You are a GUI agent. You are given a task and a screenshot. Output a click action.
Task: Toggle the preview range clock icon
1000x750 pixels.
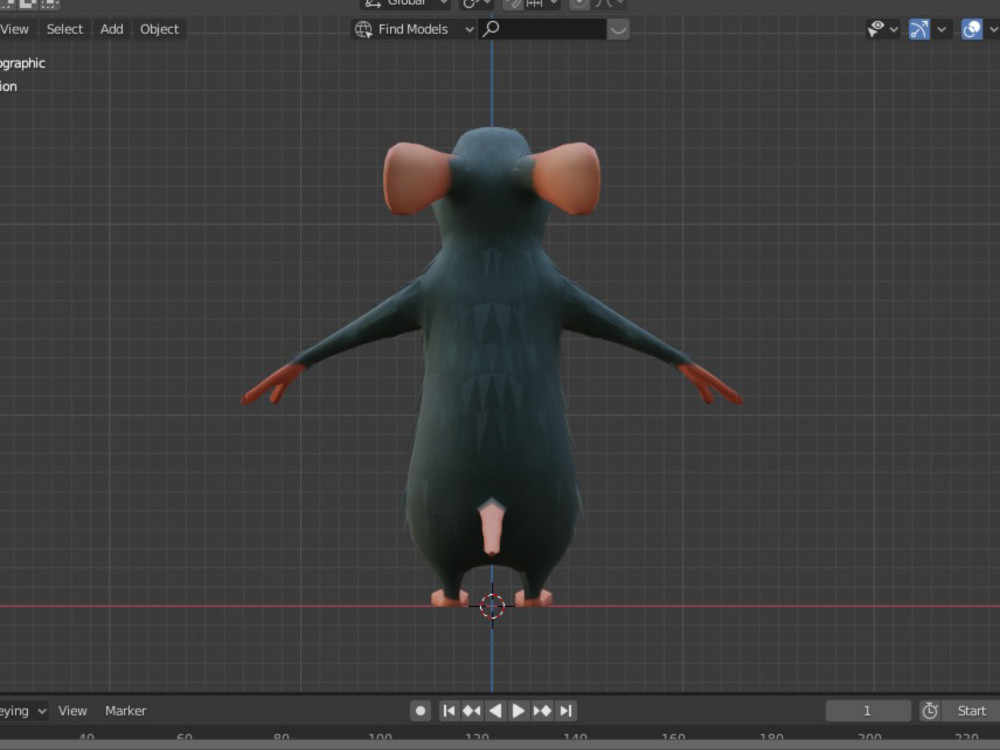point(930,710)
